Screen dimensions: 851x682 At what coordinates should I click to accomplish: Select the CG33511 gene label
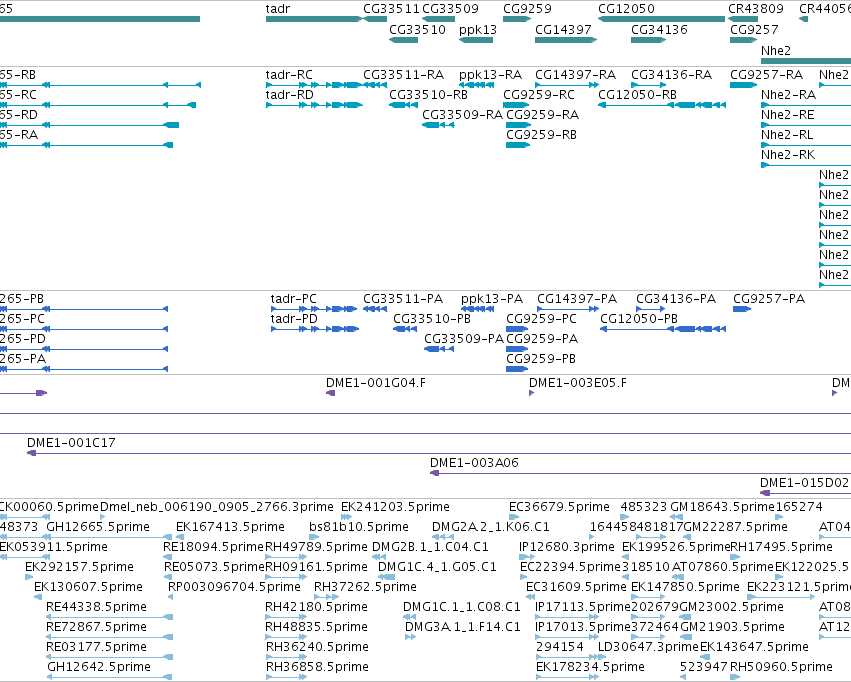click(391, 9)
